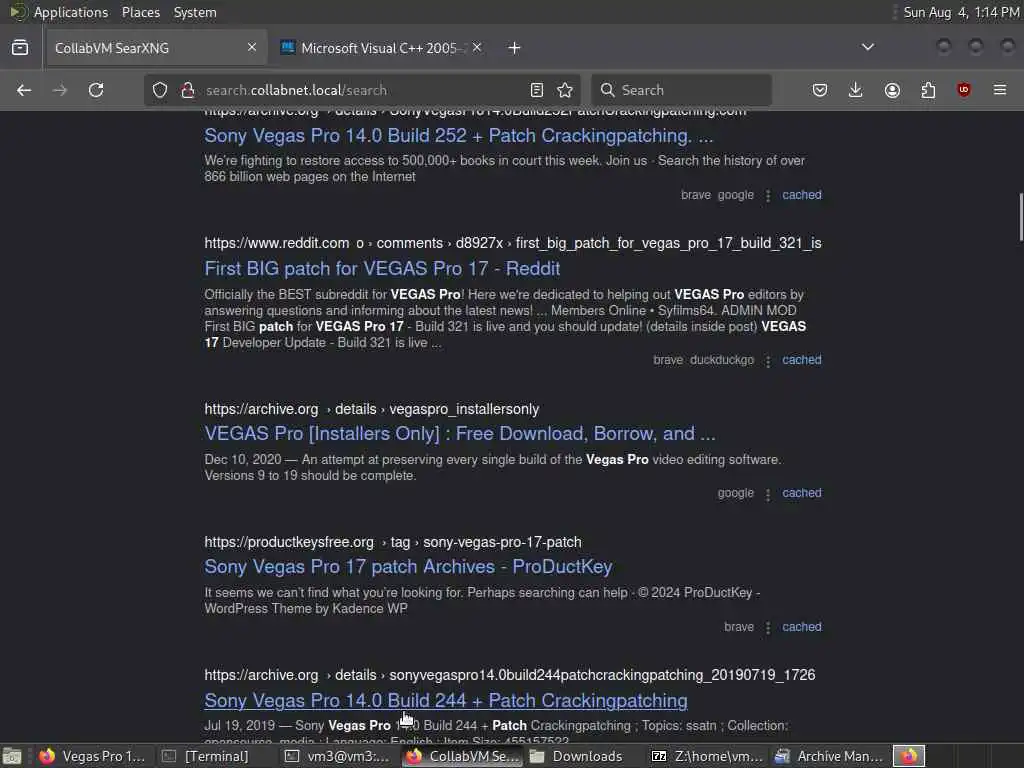Expand the list all tabs dropdown
The height and width of the screenshot is (768, 1024).
click(868, 47)
